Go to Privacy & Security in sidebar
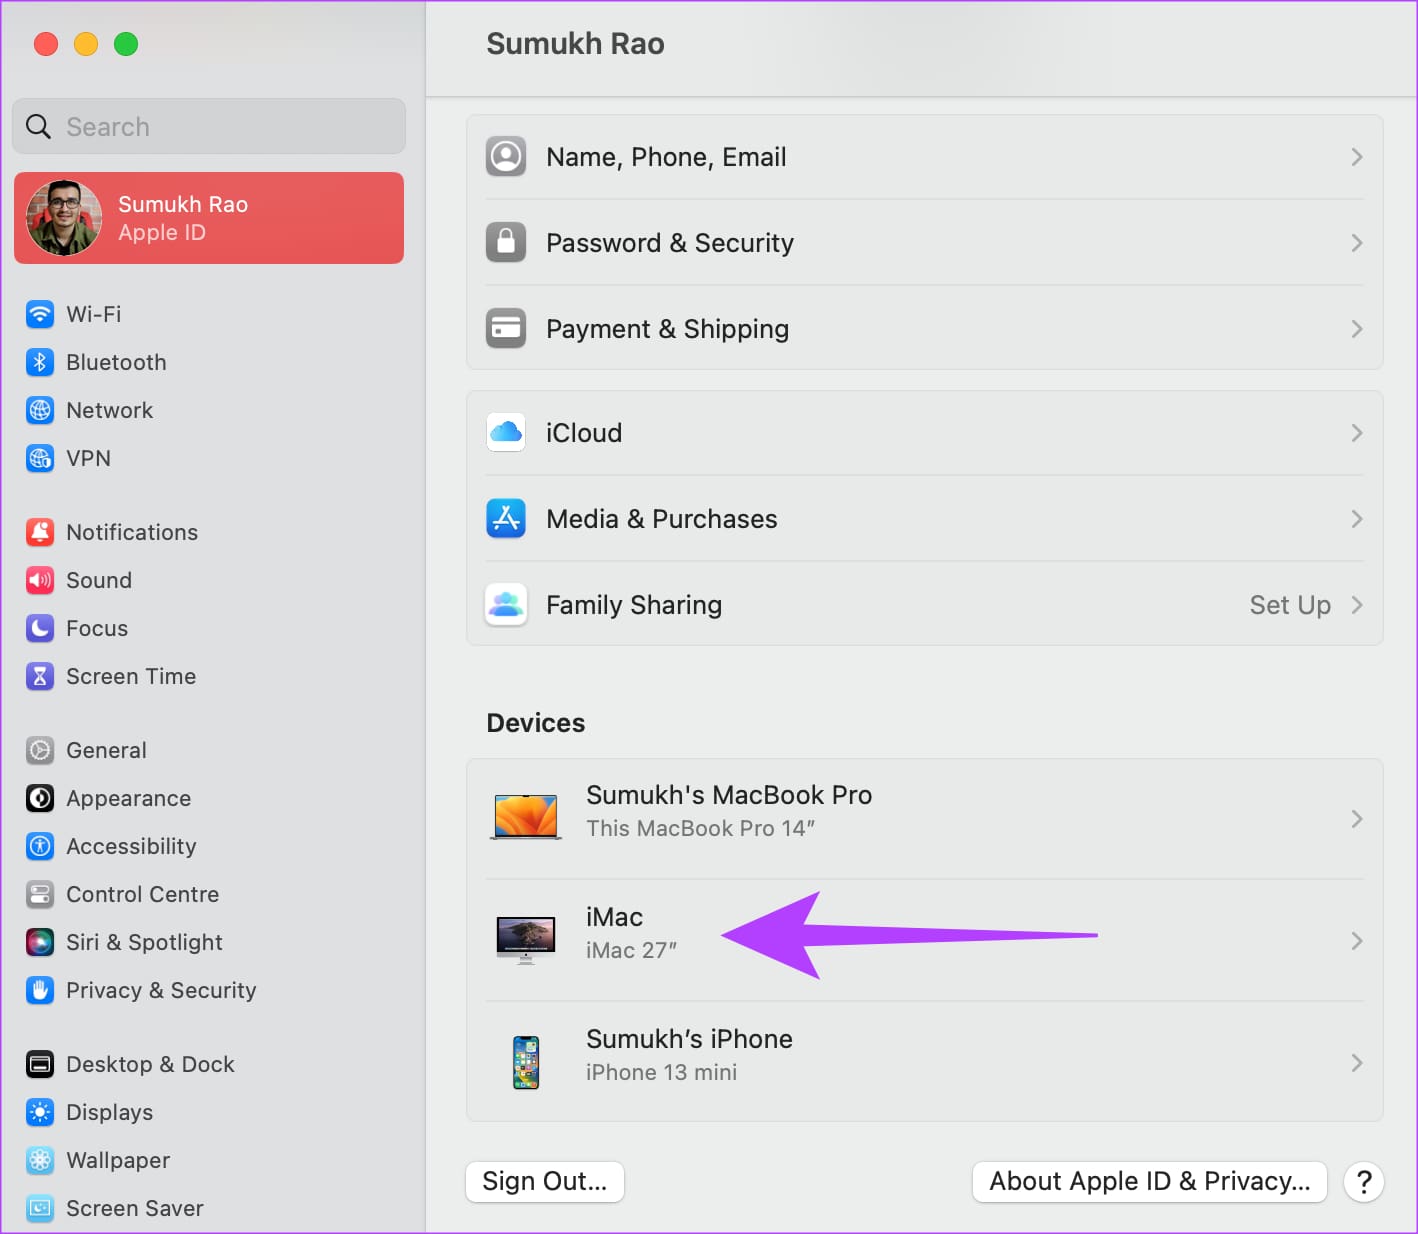This screenshot has height=1234, width=1418. tap(161, 990)
